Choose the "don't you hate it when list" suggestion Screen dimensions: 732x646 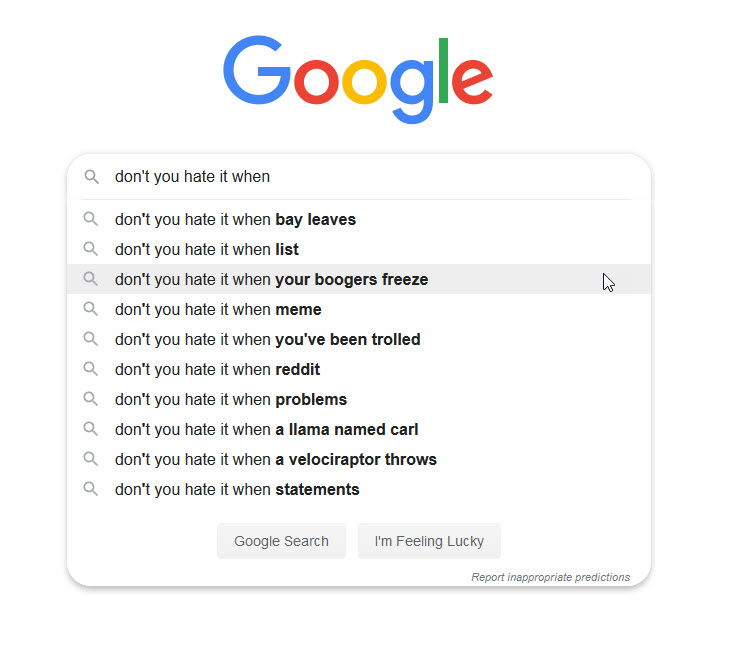click(207, 249)
